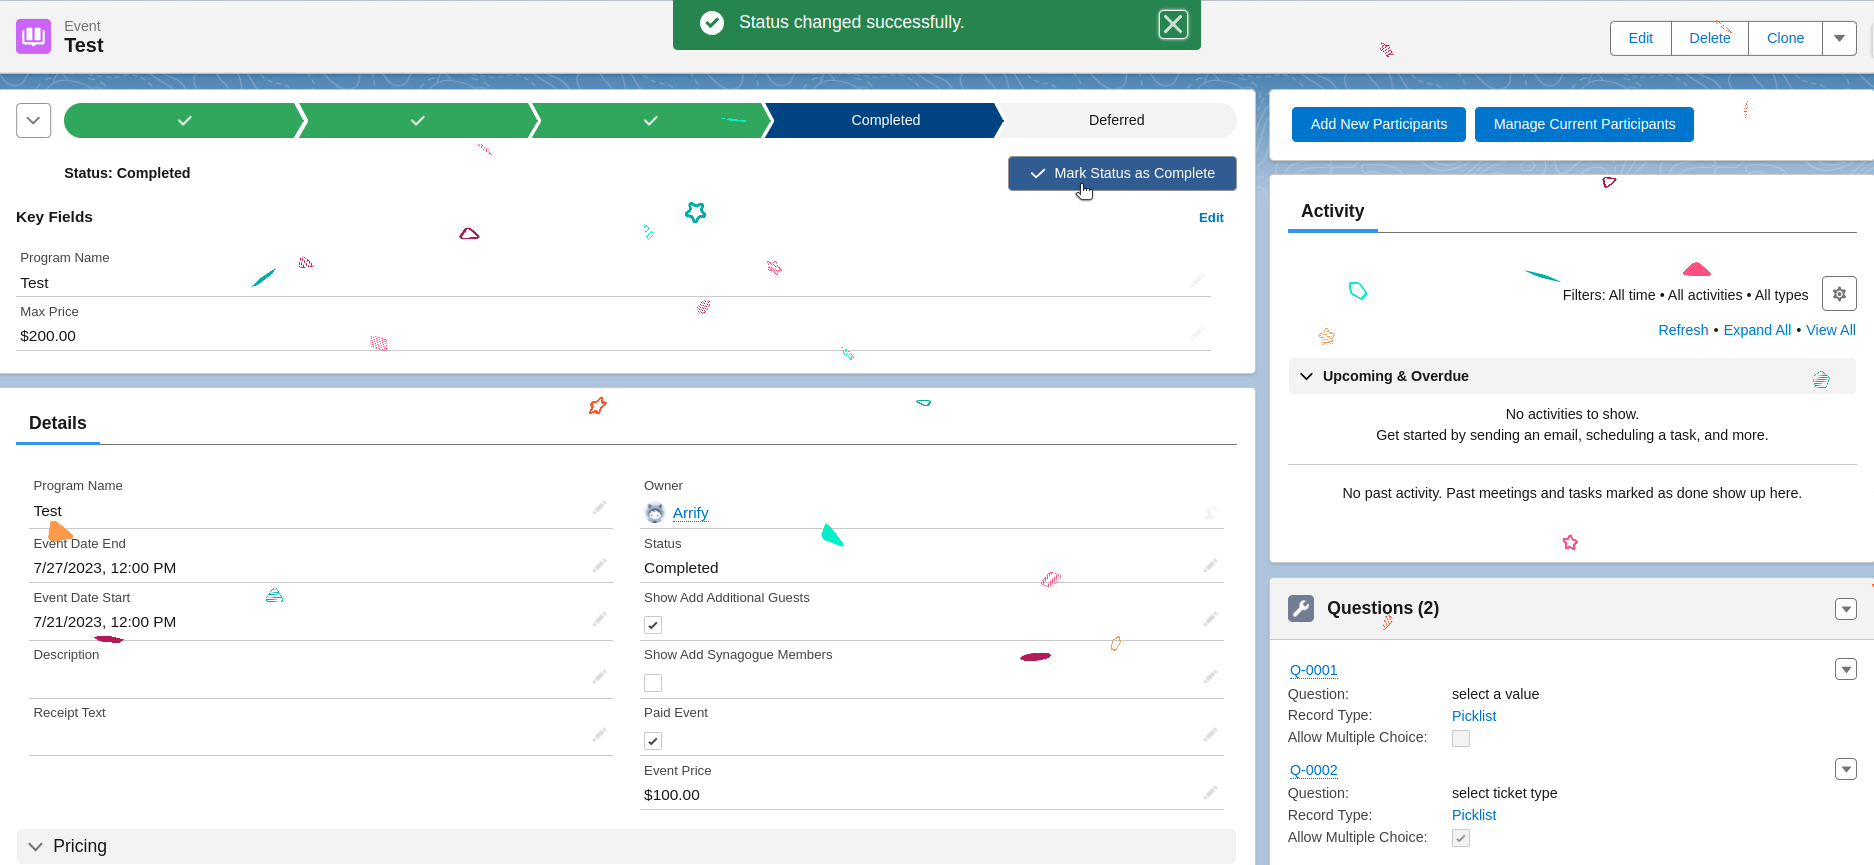
Task: Edit Paid Event pencil icon
Action: point(1210,735)
